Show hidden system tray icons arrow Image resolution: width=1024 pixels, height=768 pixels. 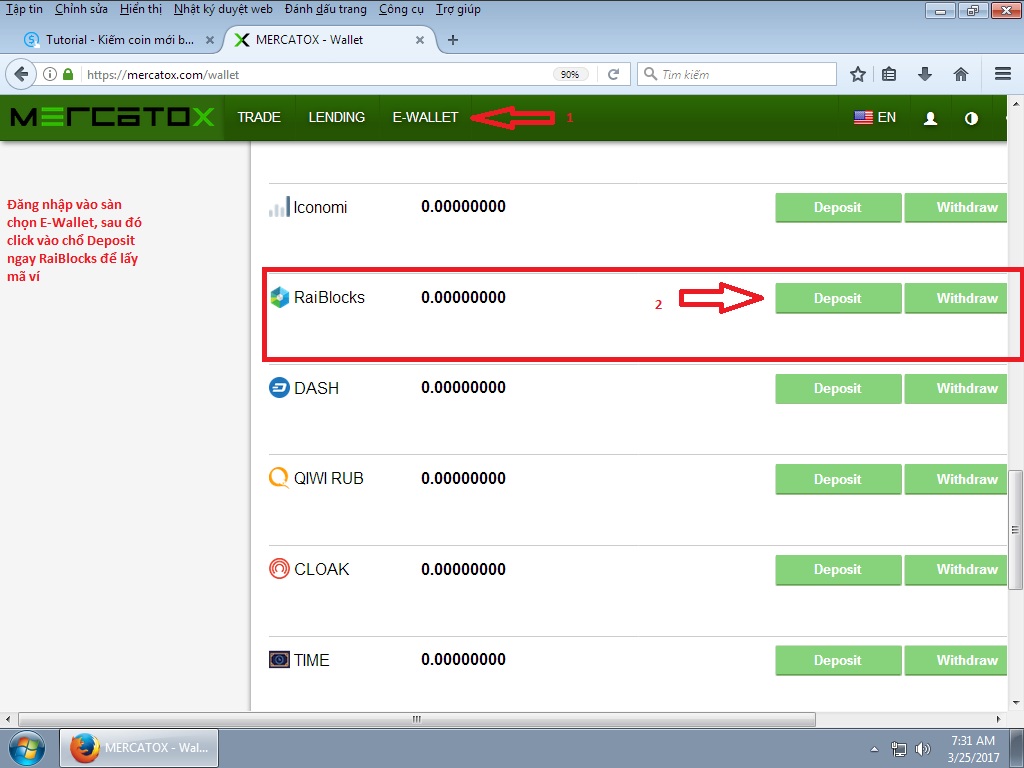point(874,749)
